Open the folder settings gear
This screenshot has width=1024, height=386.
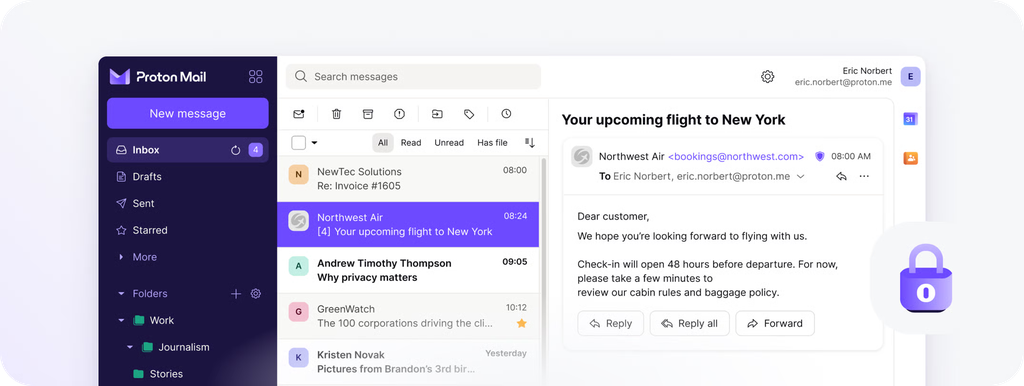[x=256, y=294]
